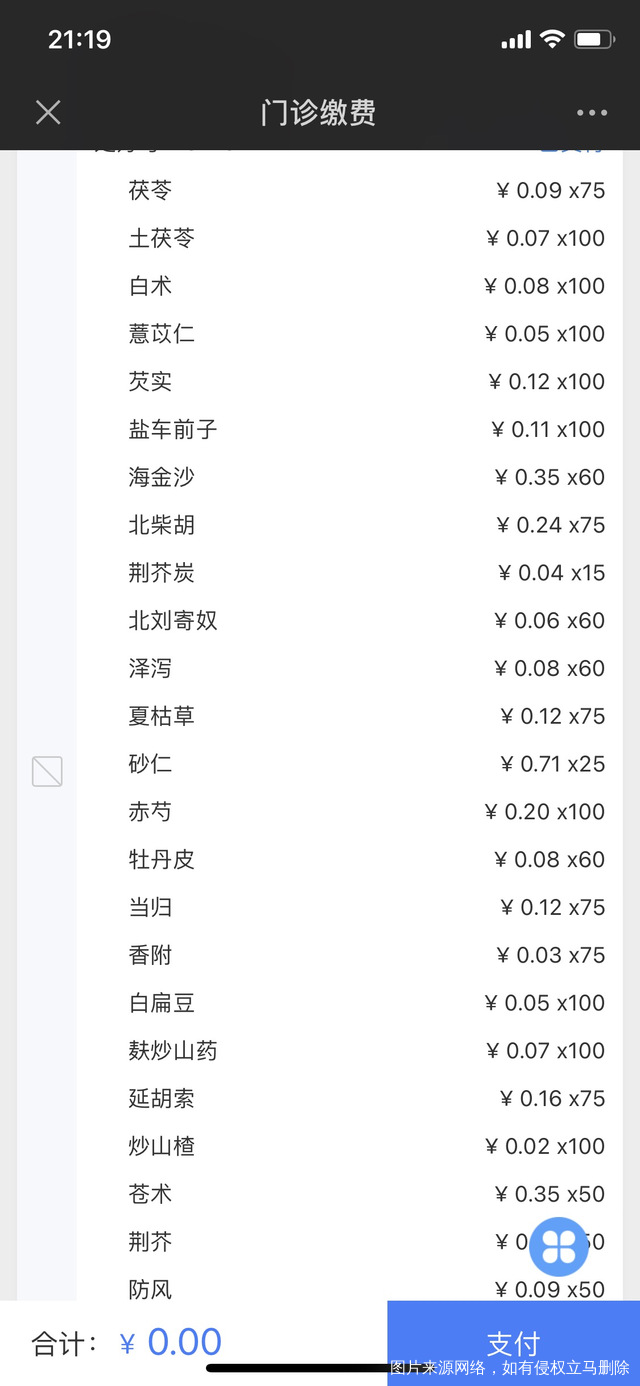Tap the battery indicator icon
The width and height of the screenshot is (640, 1386).
pyautogui.click(x=594, y=40)
